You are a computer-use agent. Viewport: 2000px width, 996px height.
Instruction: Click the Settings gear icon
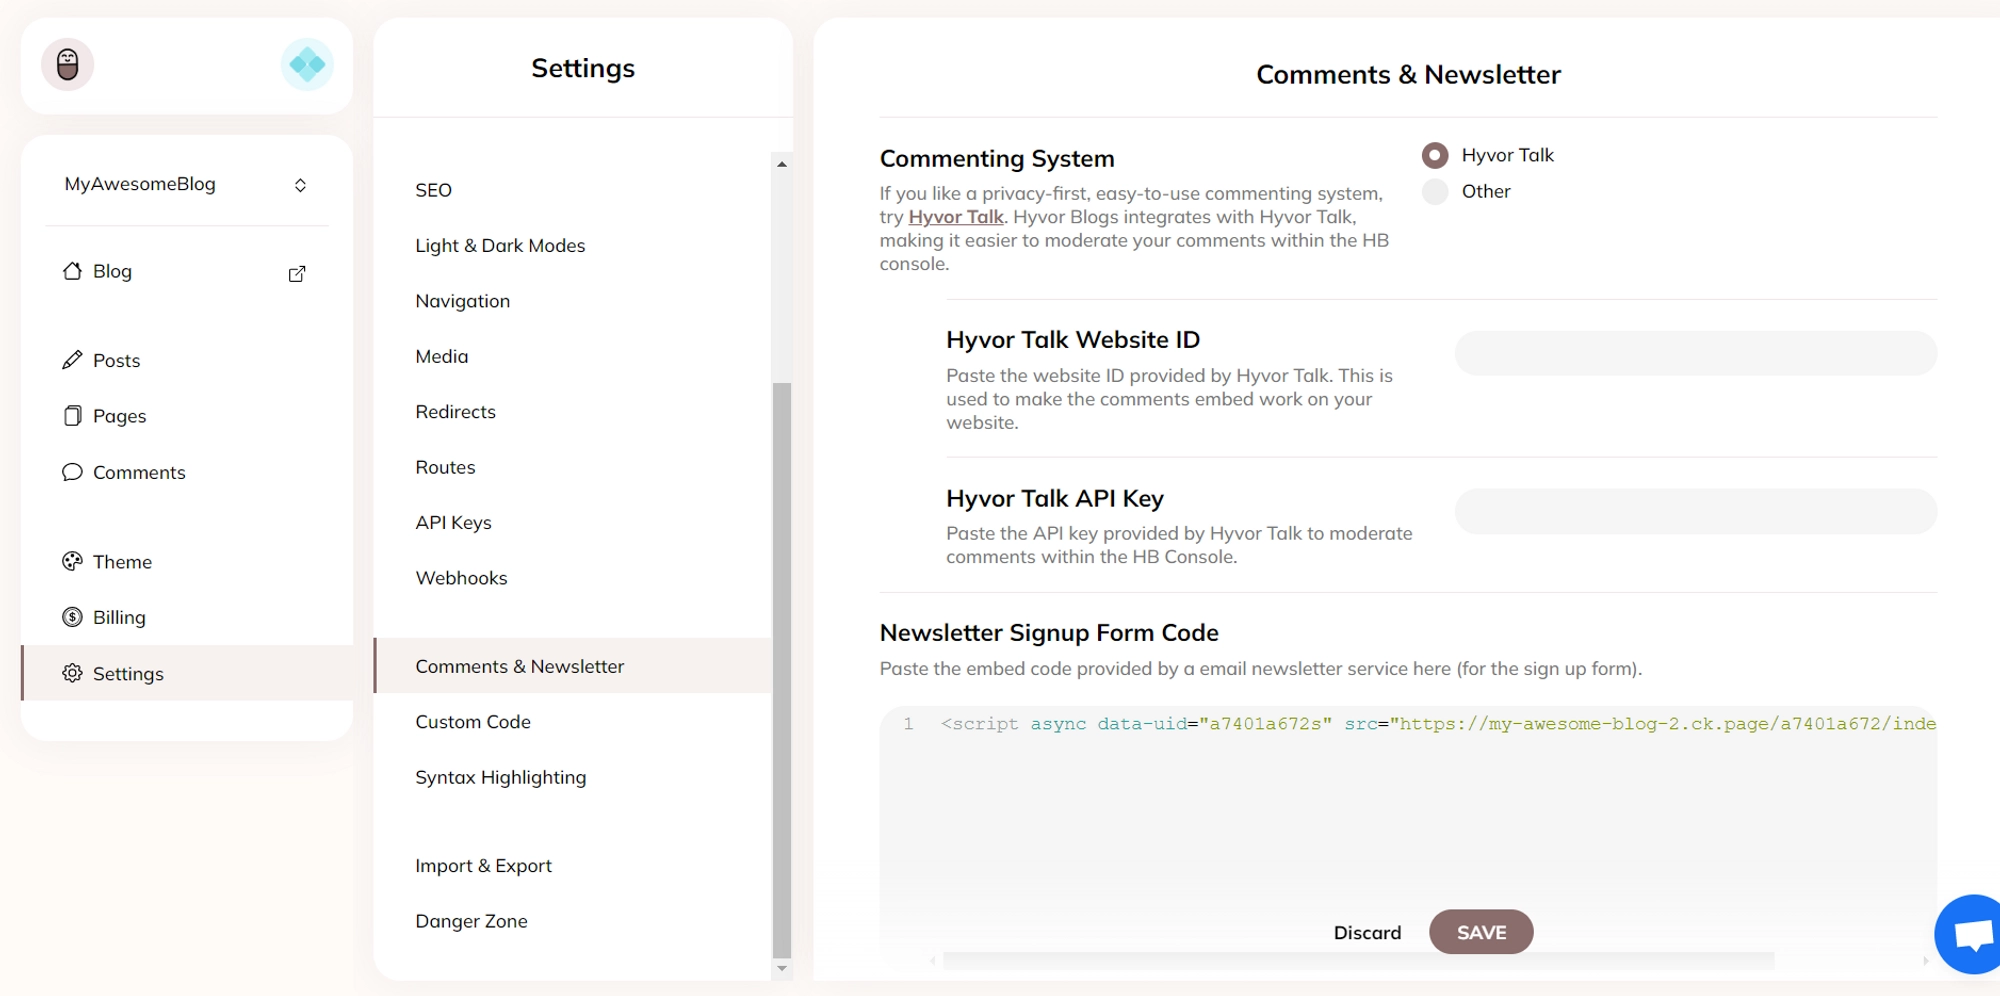(72, 673)
